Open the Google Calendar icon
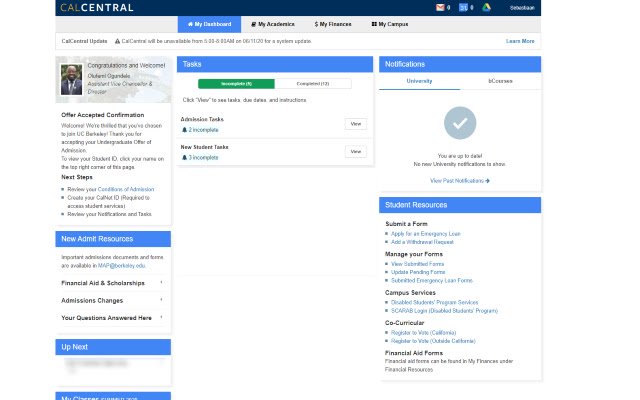Image resolution: width=640 pixels, height=400 pixels. (x=463, y=7)
